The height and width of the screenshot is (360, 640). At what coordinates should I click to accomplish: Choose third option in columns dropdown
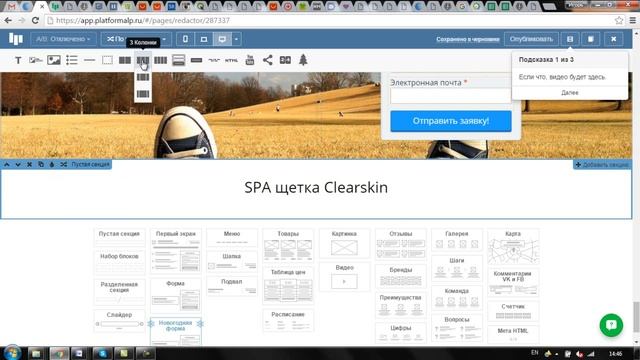coord(143,94)
